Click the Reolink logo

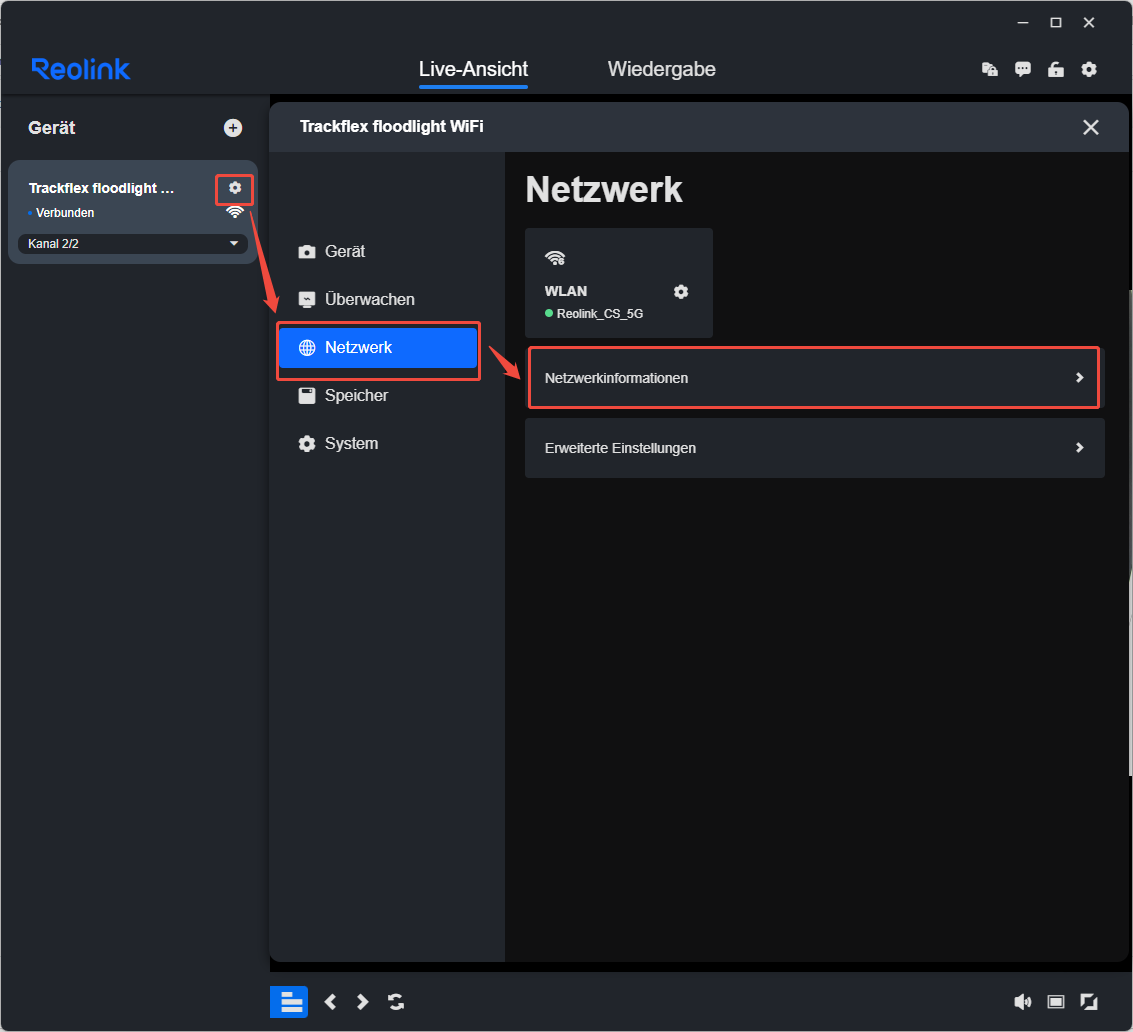[81, 69]
